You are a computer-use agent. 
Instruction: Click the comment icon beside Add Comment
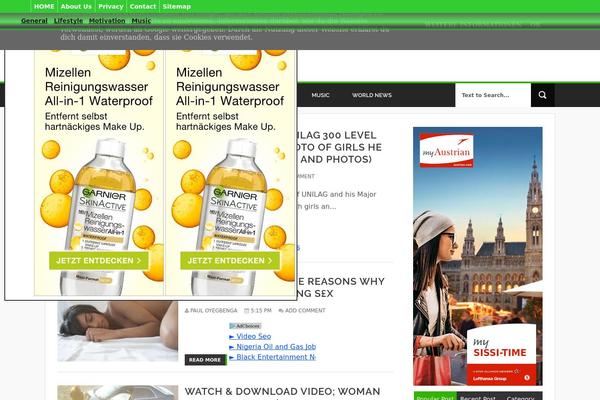click(x=281, y=310)
